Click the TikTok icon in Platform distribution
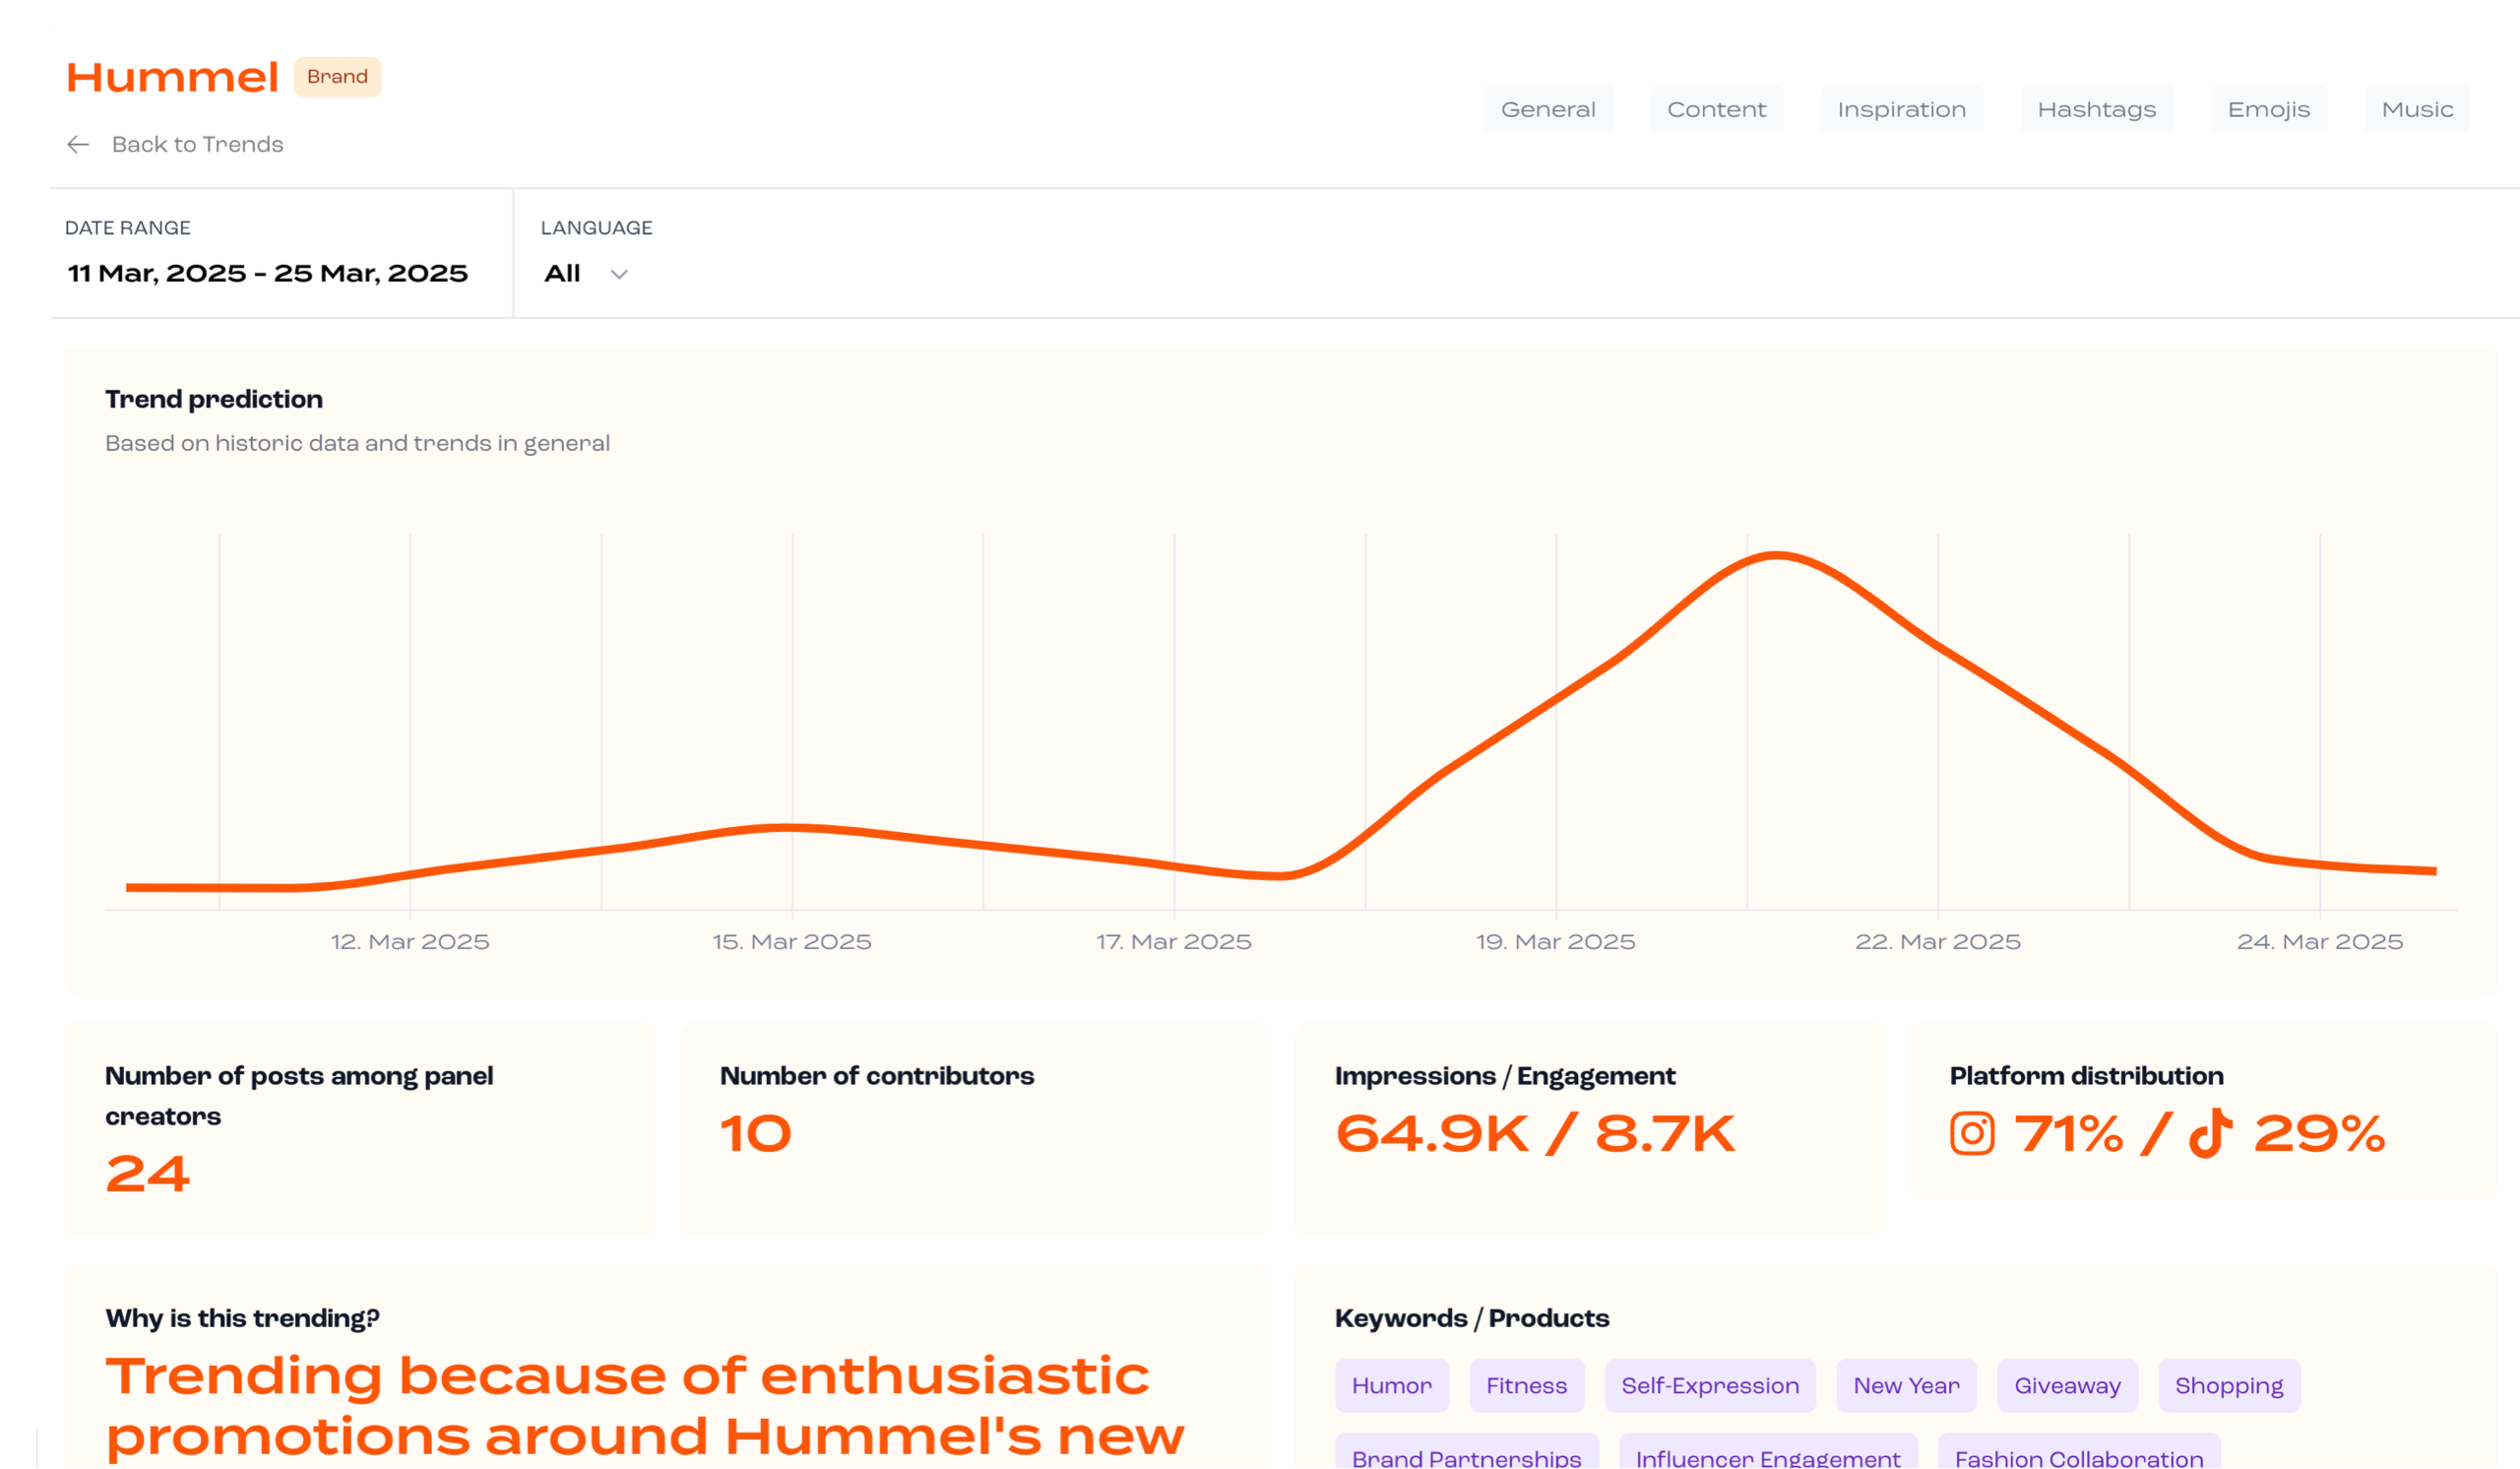 click(2210, 1134)
